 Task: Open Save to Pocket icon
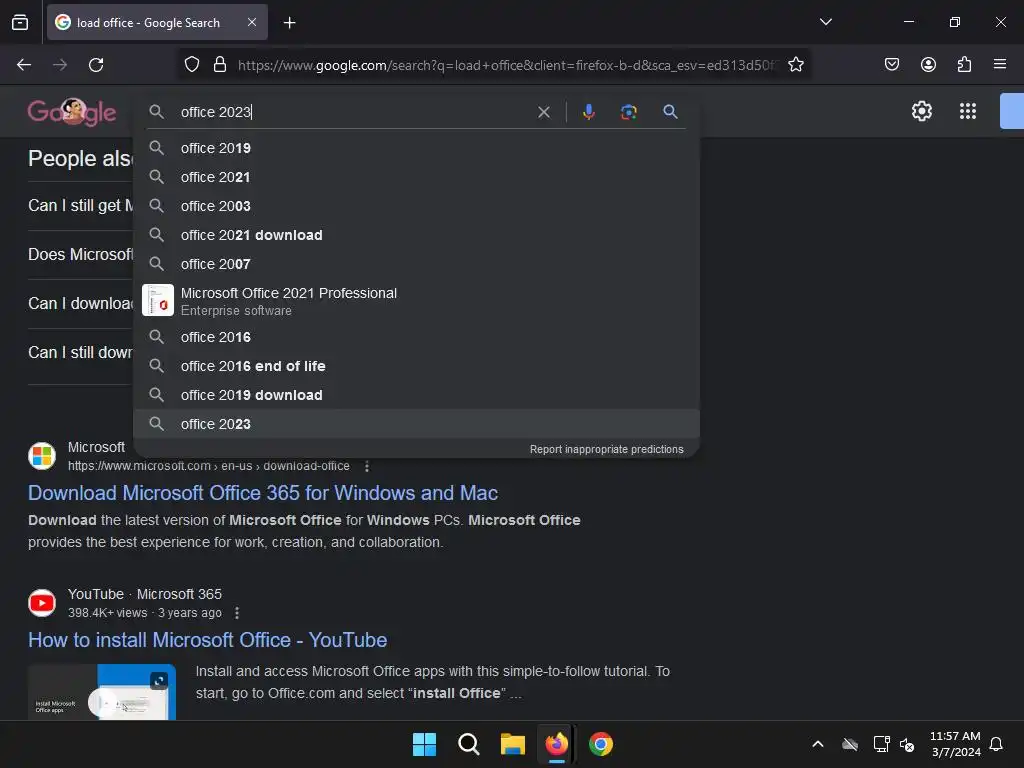pyautogui.click(x=891, y=64)
